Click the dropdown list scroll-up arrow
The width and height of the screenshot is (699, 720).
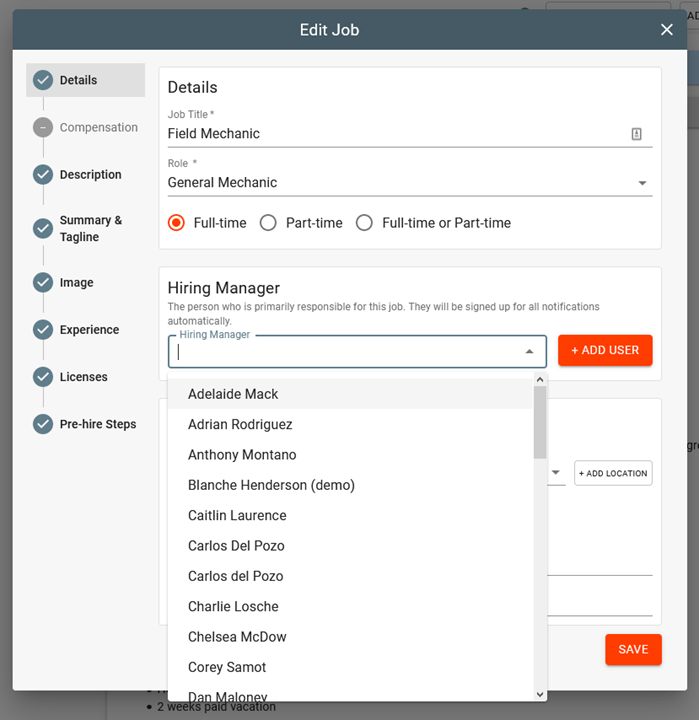click(540, 379)
